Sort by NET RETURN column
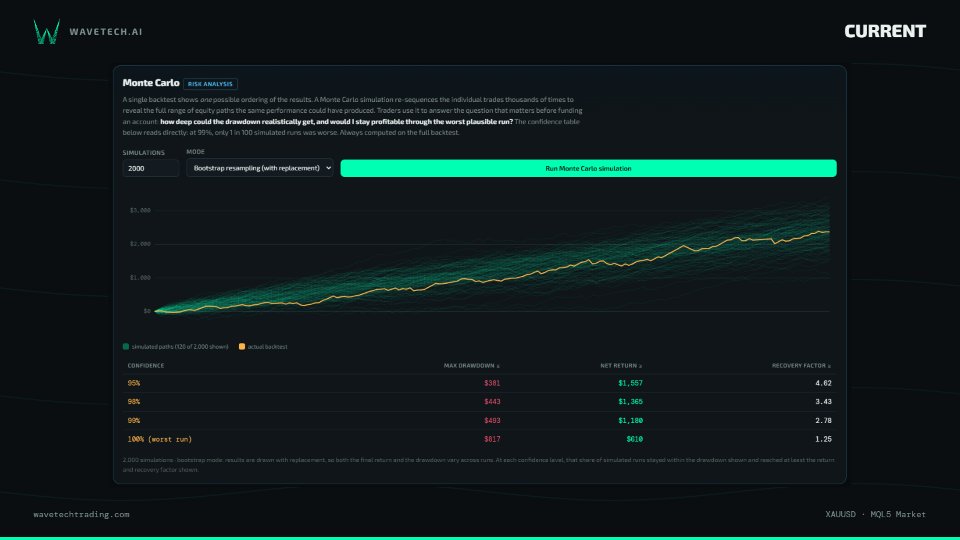960x540 pixels. [x=621, y=366]
